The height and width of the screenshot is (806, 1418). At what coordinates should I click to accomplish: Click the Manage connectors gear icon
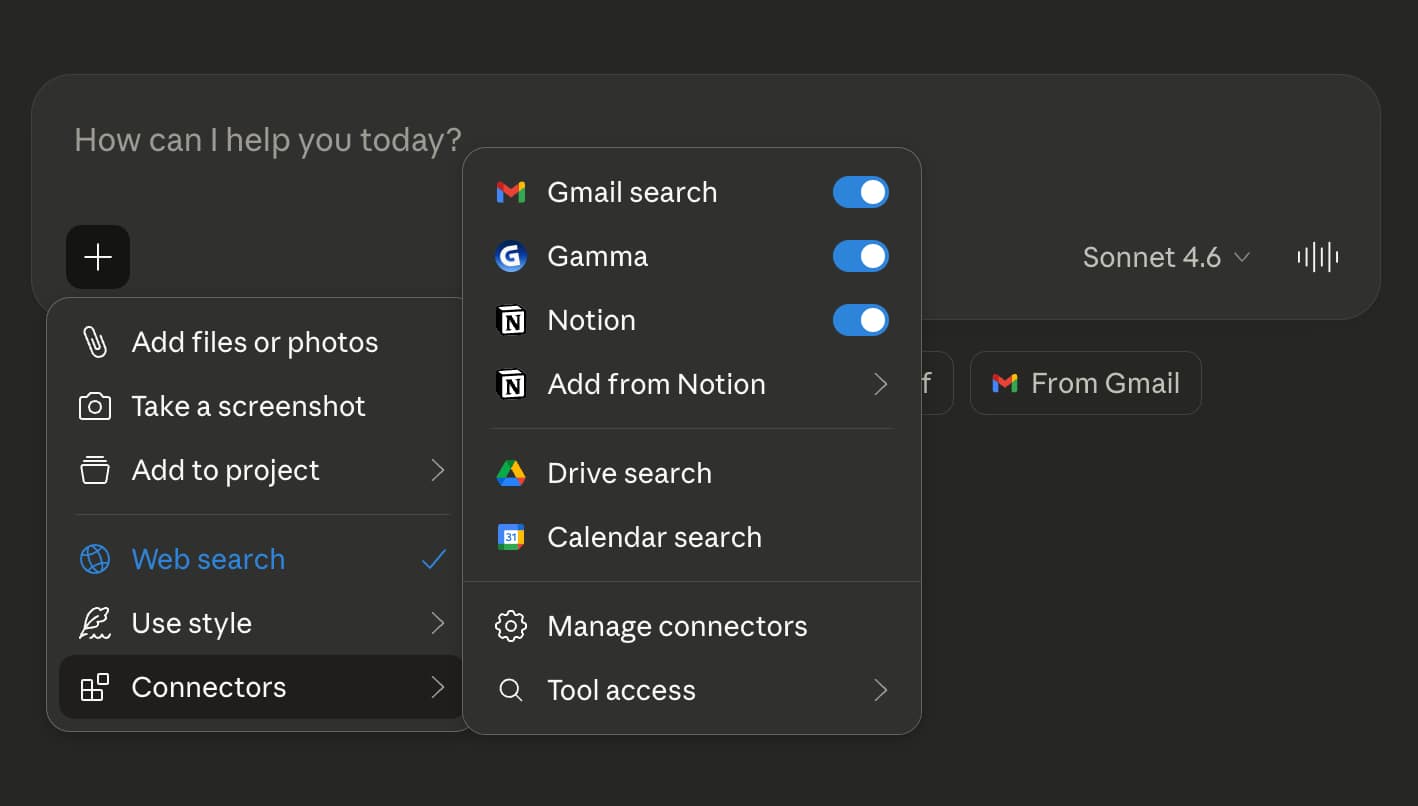point(511,626)
